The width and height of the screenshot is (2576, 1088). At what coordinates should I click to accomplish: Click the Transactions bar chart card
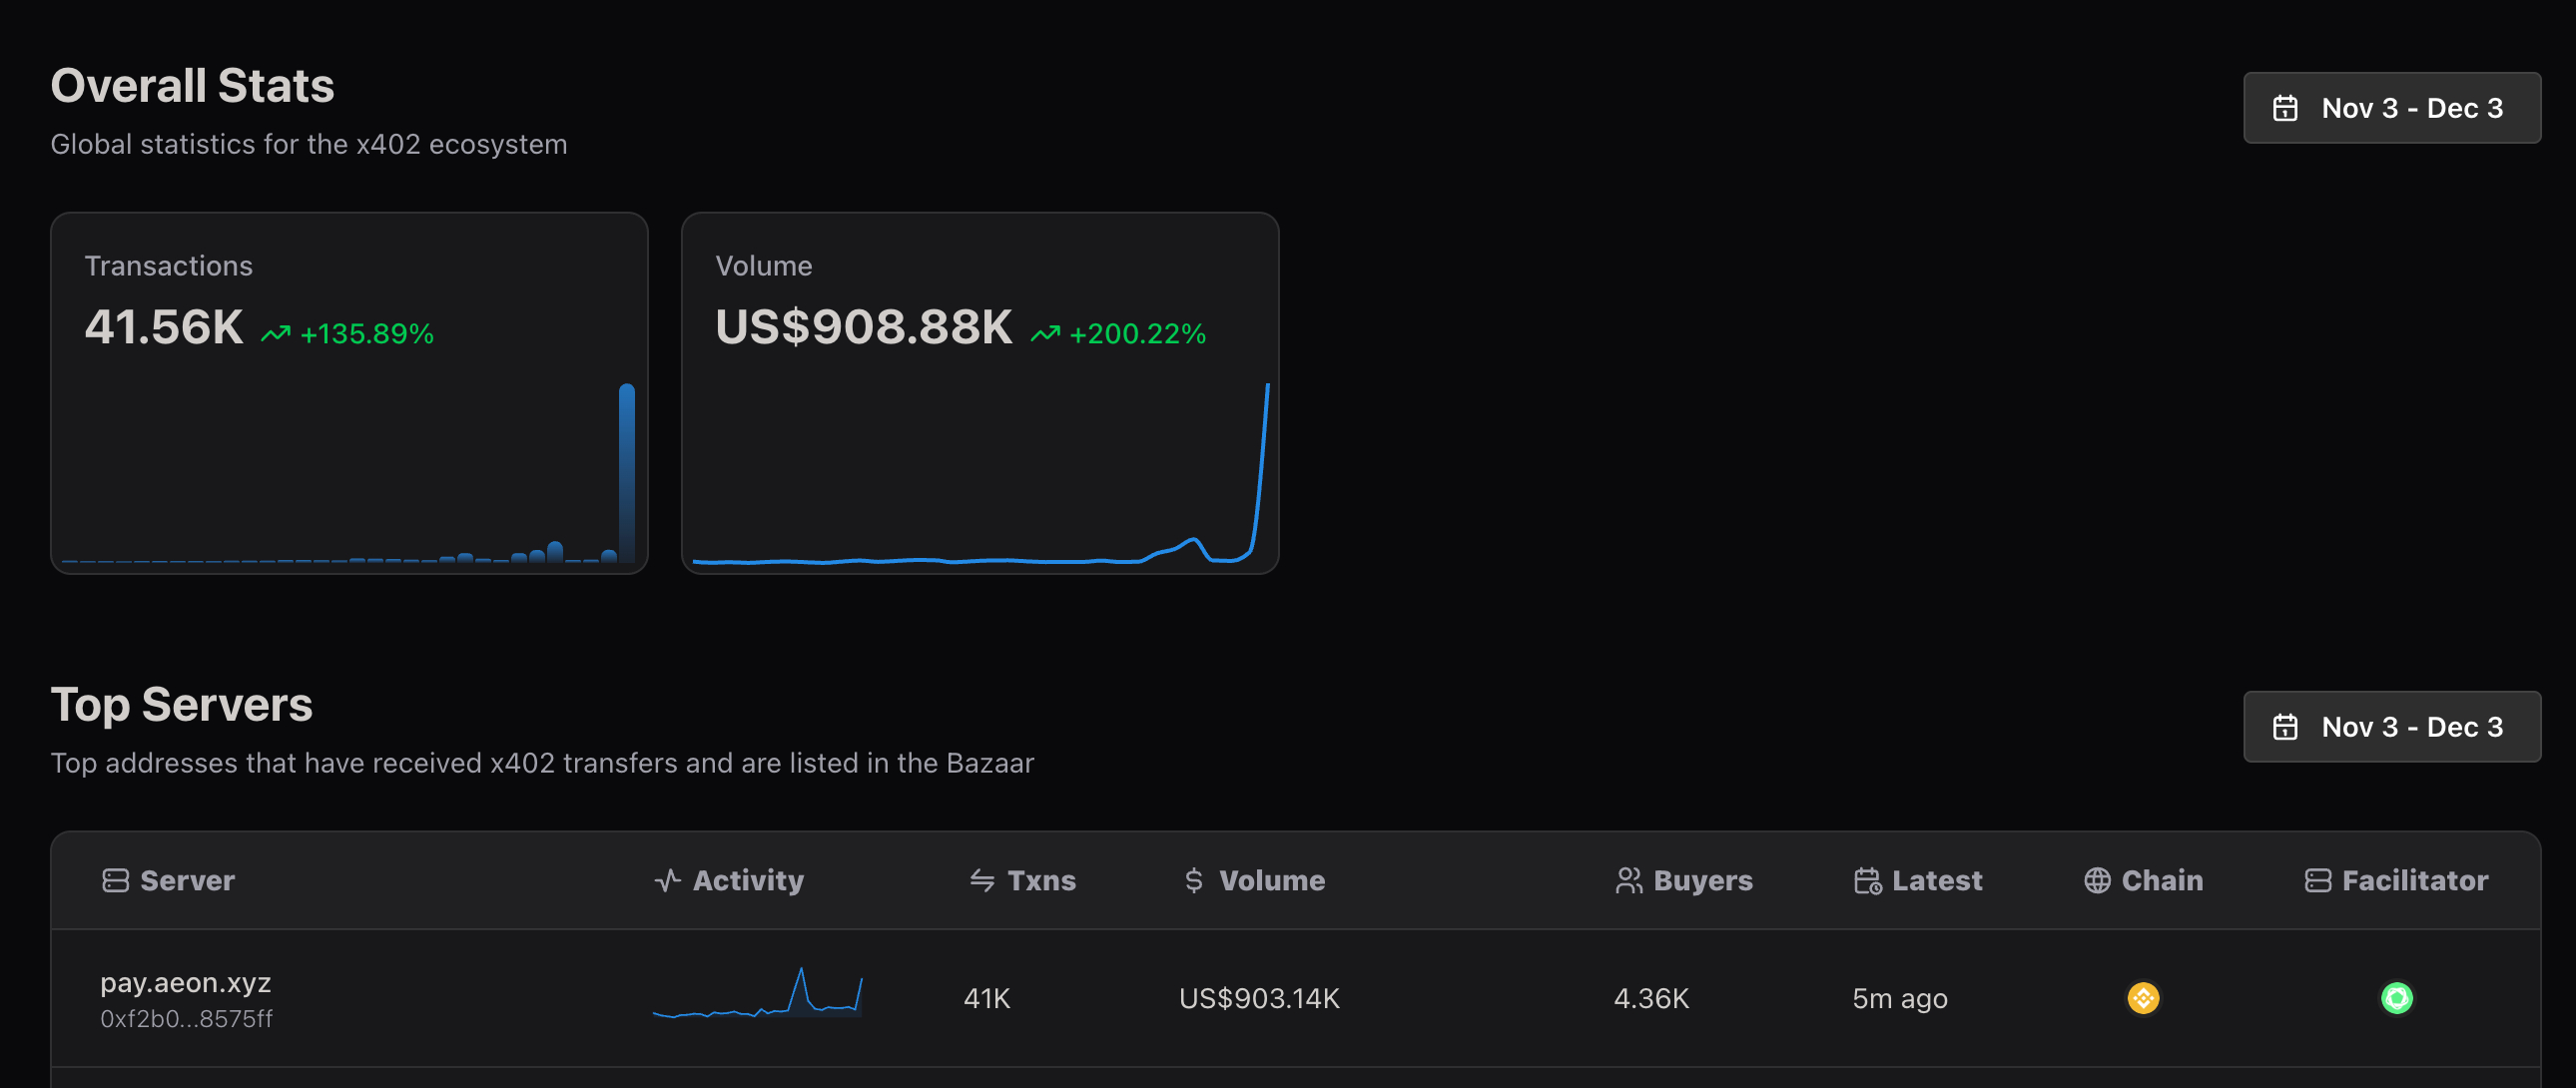coord(349,460)
